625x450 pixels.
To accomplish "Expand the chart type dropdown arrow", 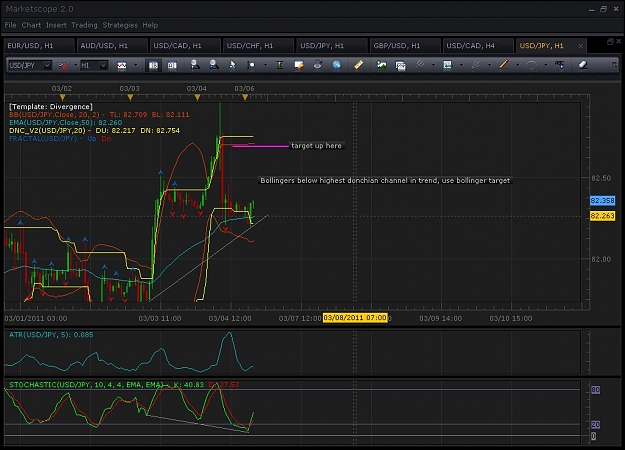I will tap(136, 65).
